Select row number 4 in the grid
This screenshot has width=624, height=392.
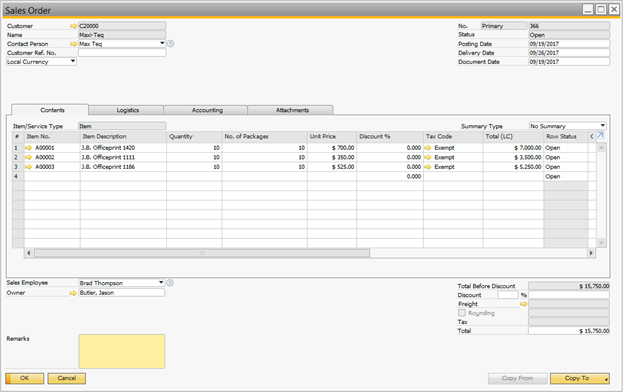coord(18,176)
